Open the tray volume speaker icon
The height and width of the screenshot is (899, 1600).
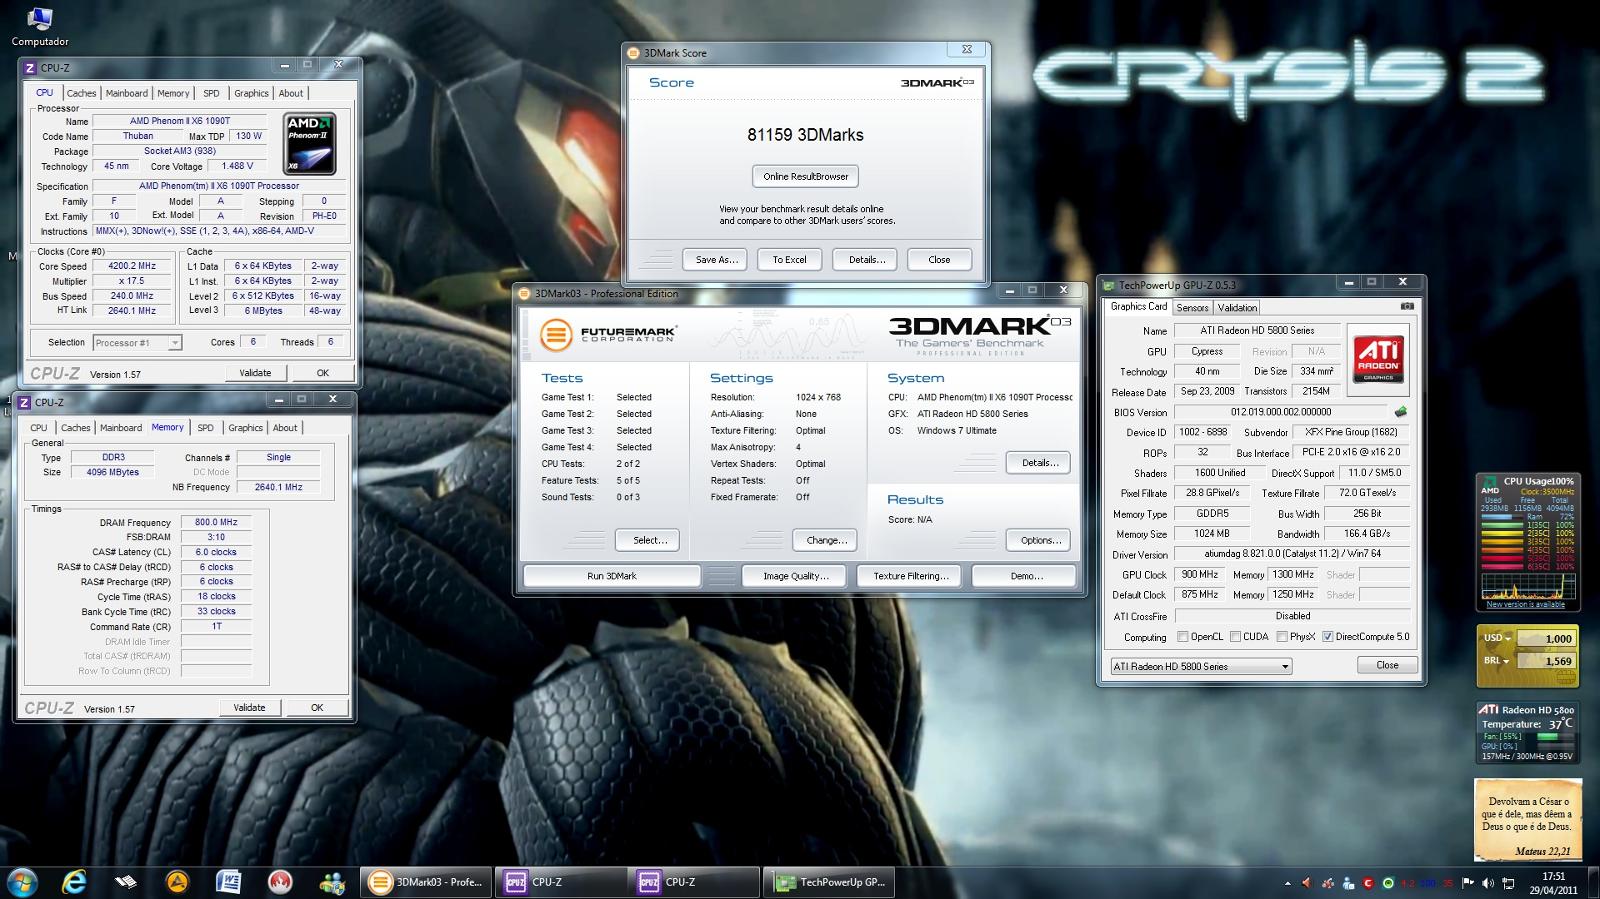[x=1487, y=883]
